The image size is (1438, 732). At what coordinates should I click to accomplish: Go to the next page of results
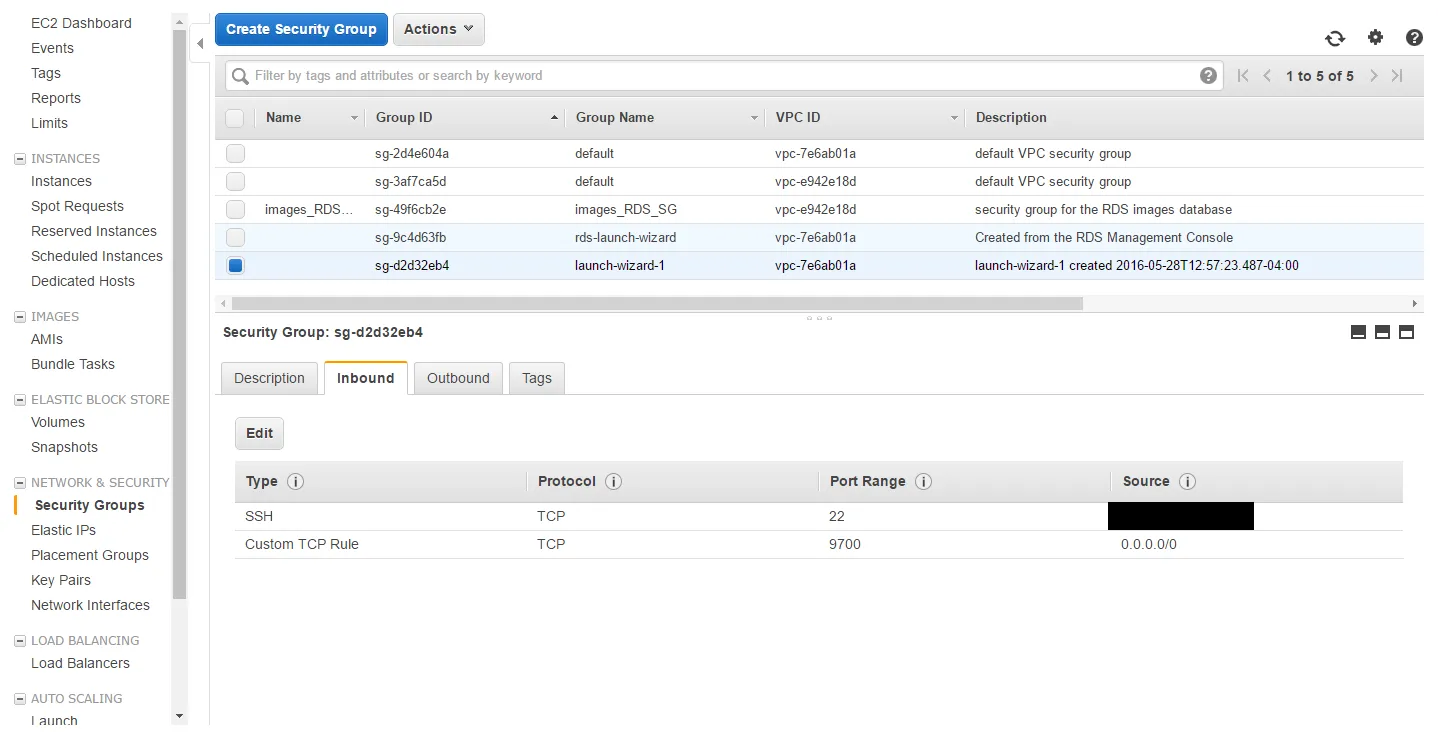click(1374, 76)
